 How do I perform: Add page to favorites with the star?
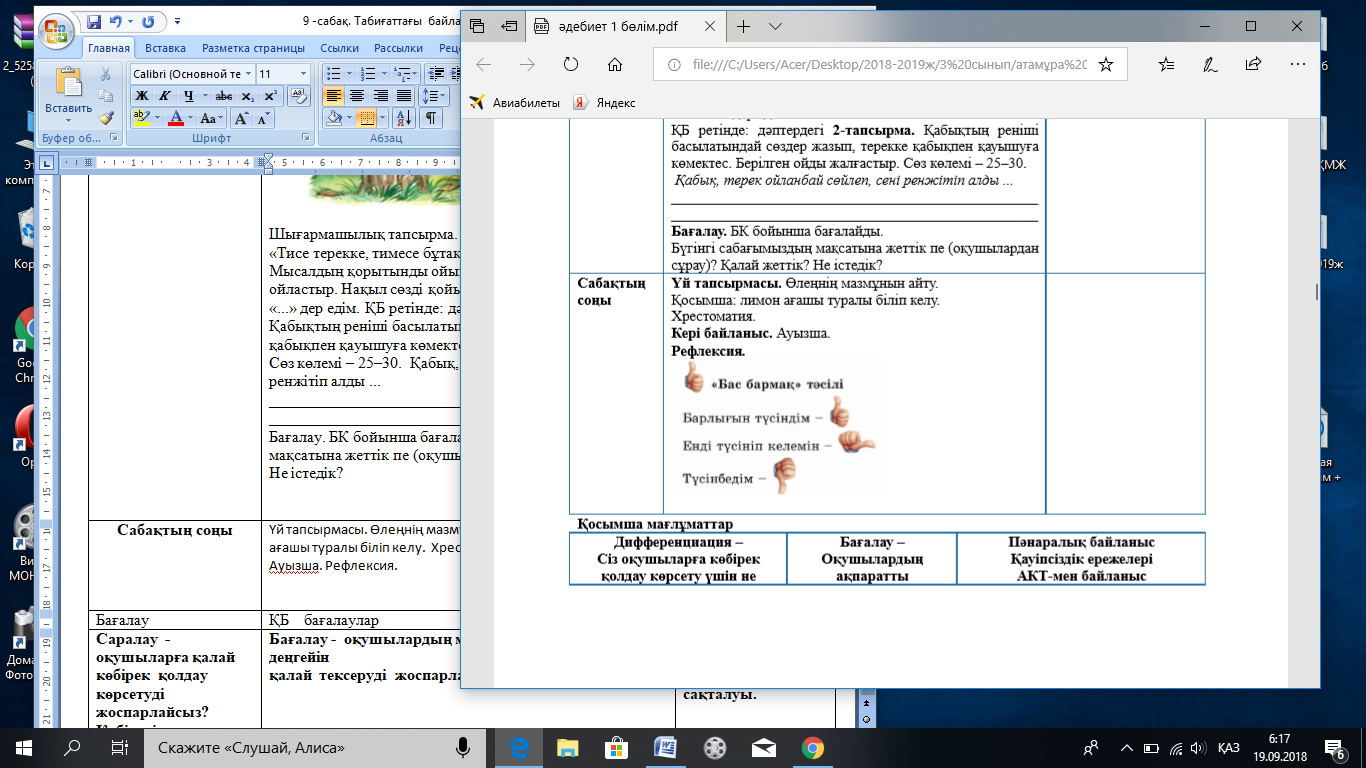[1105, 64]
